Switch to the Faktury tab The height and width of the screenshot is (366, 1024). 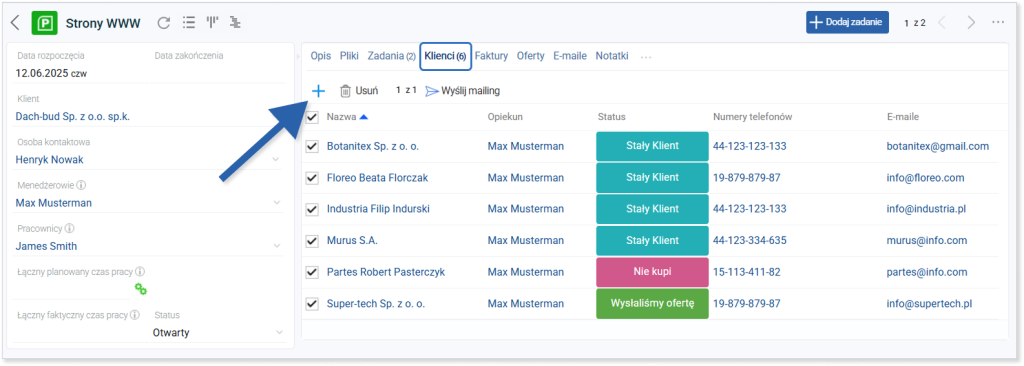coord(491,56)
